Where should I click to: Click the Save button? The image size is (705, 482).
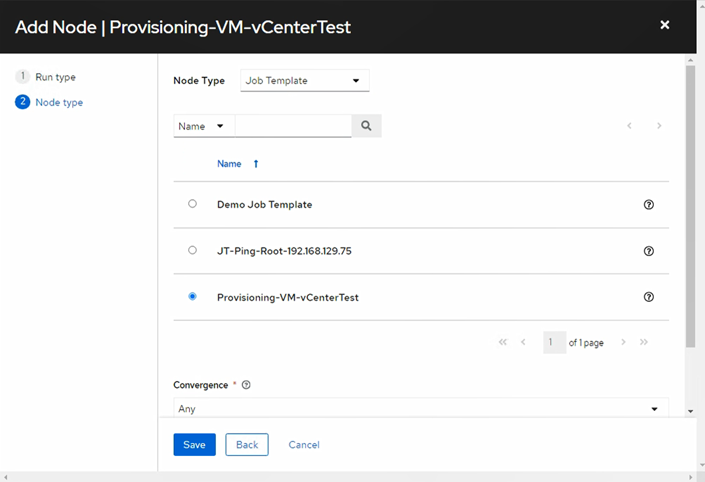point(194,444)
